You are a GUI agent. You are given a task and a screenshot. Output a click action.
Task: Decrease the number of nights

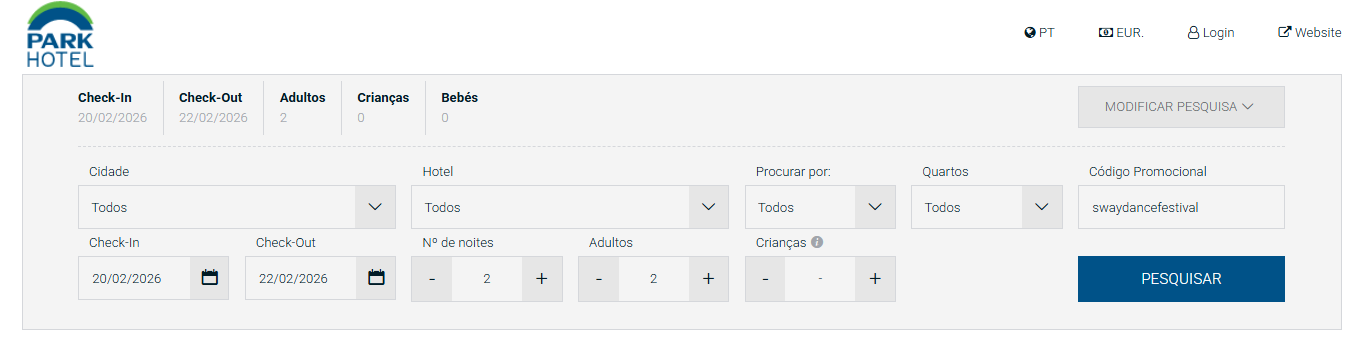(432, 279)
